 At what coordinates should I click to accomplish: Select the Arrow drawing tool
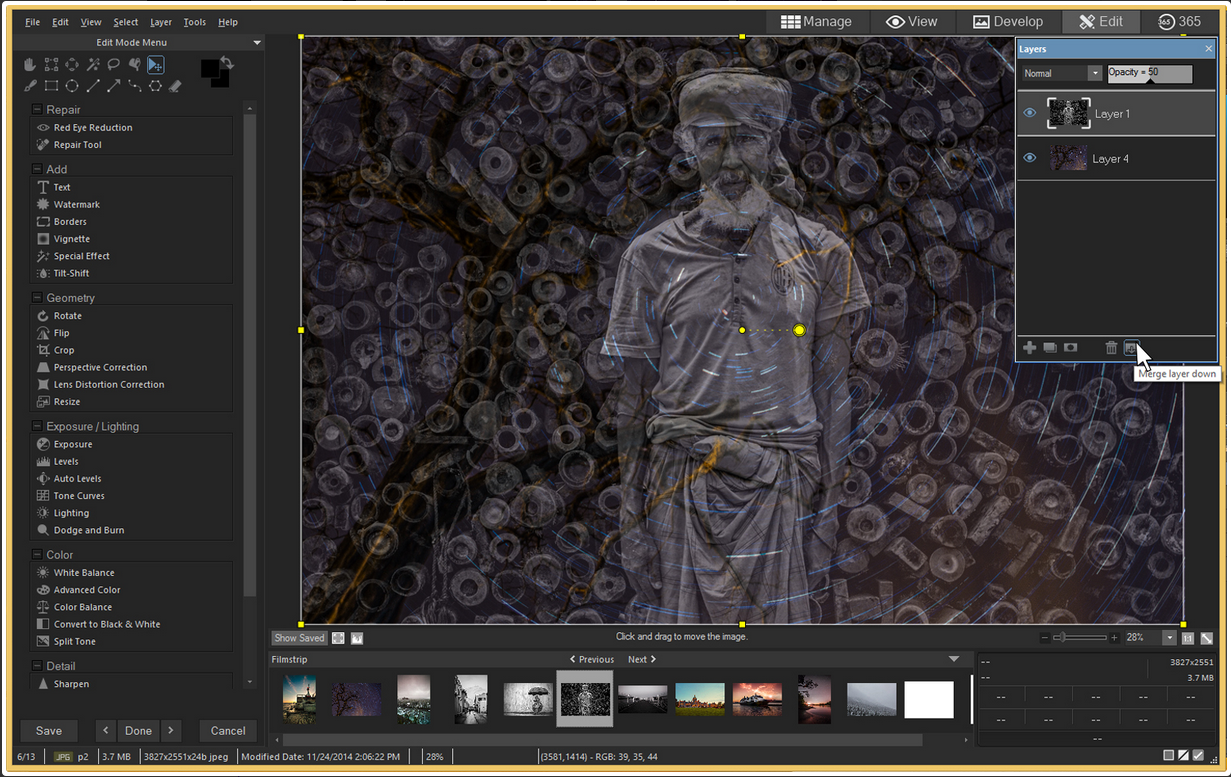tap(114, 86)
